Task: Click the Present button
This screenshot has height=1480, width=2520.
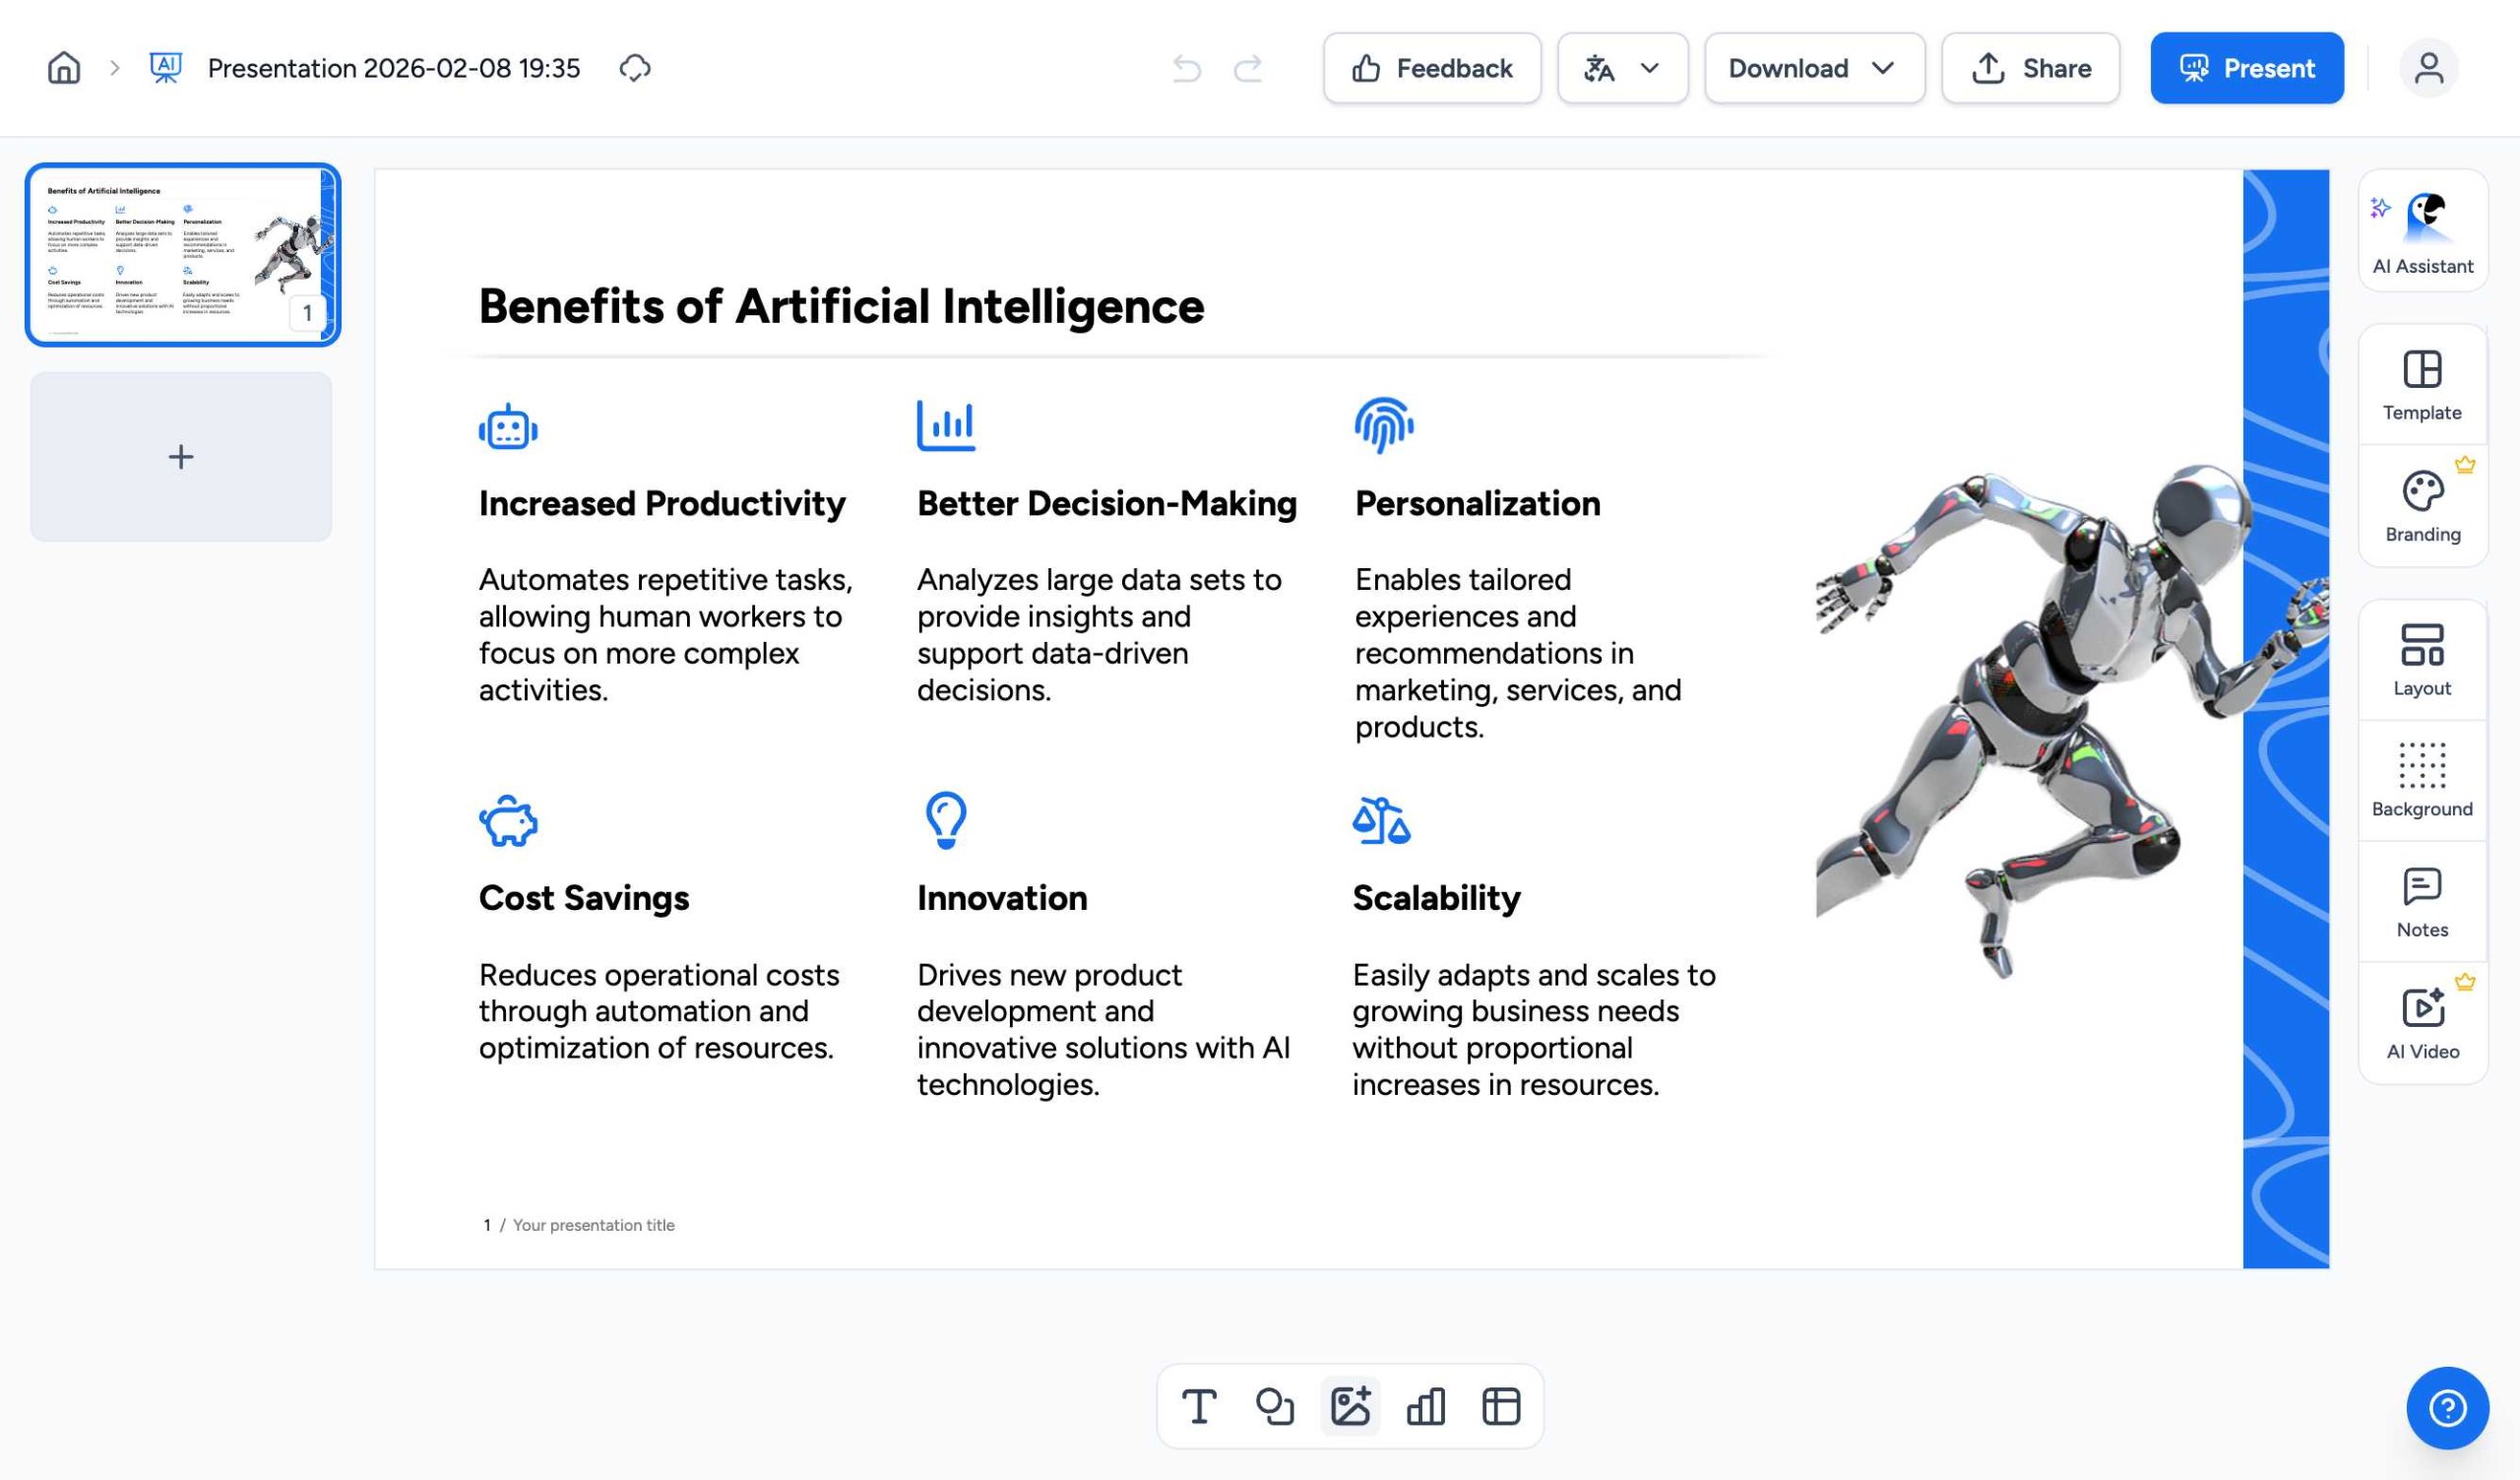Action: click(x=2247, y=68)
